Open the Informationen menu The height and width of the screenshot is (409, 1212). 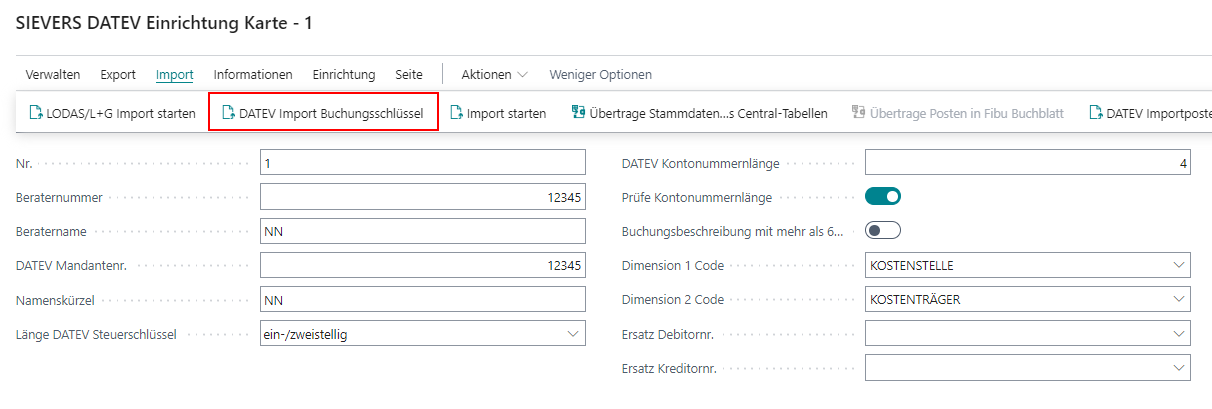253,75
